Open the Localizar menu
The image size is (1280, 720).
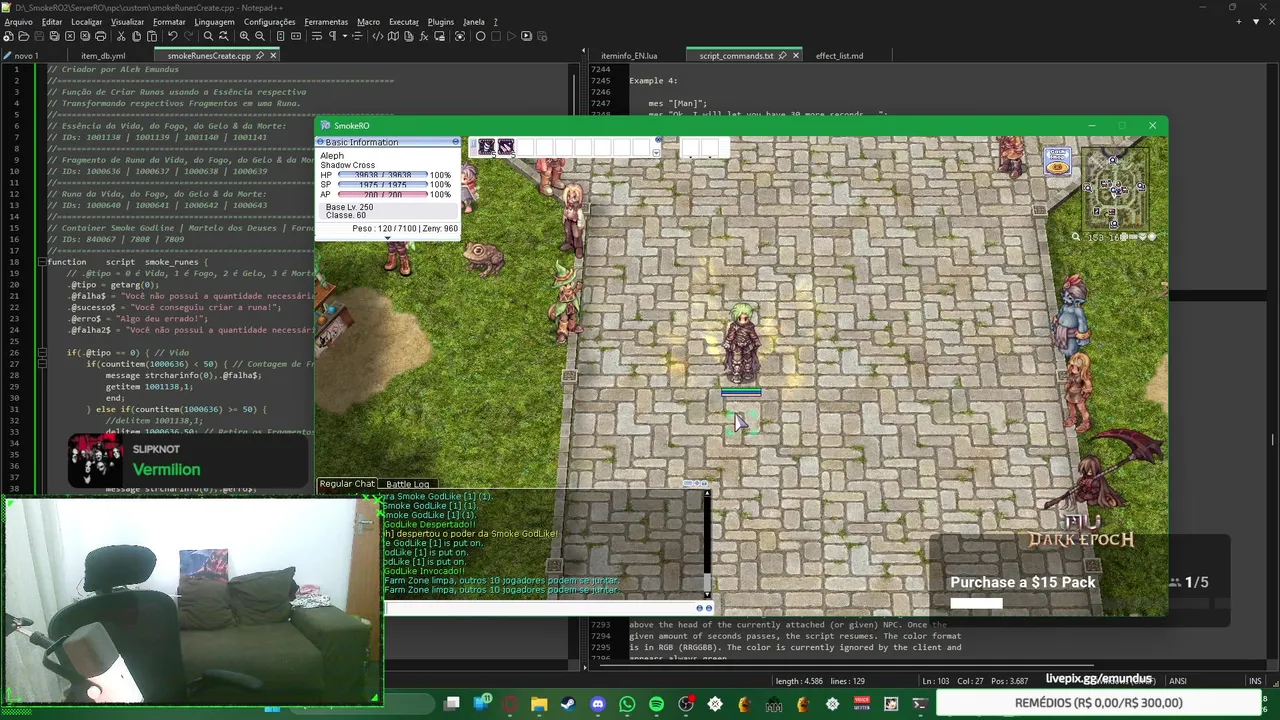(87, 21)
